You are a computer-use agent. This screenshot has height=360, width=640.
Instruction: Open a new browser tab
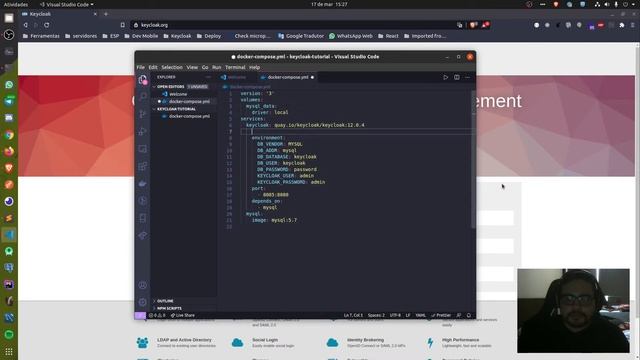tap(106, 14)
